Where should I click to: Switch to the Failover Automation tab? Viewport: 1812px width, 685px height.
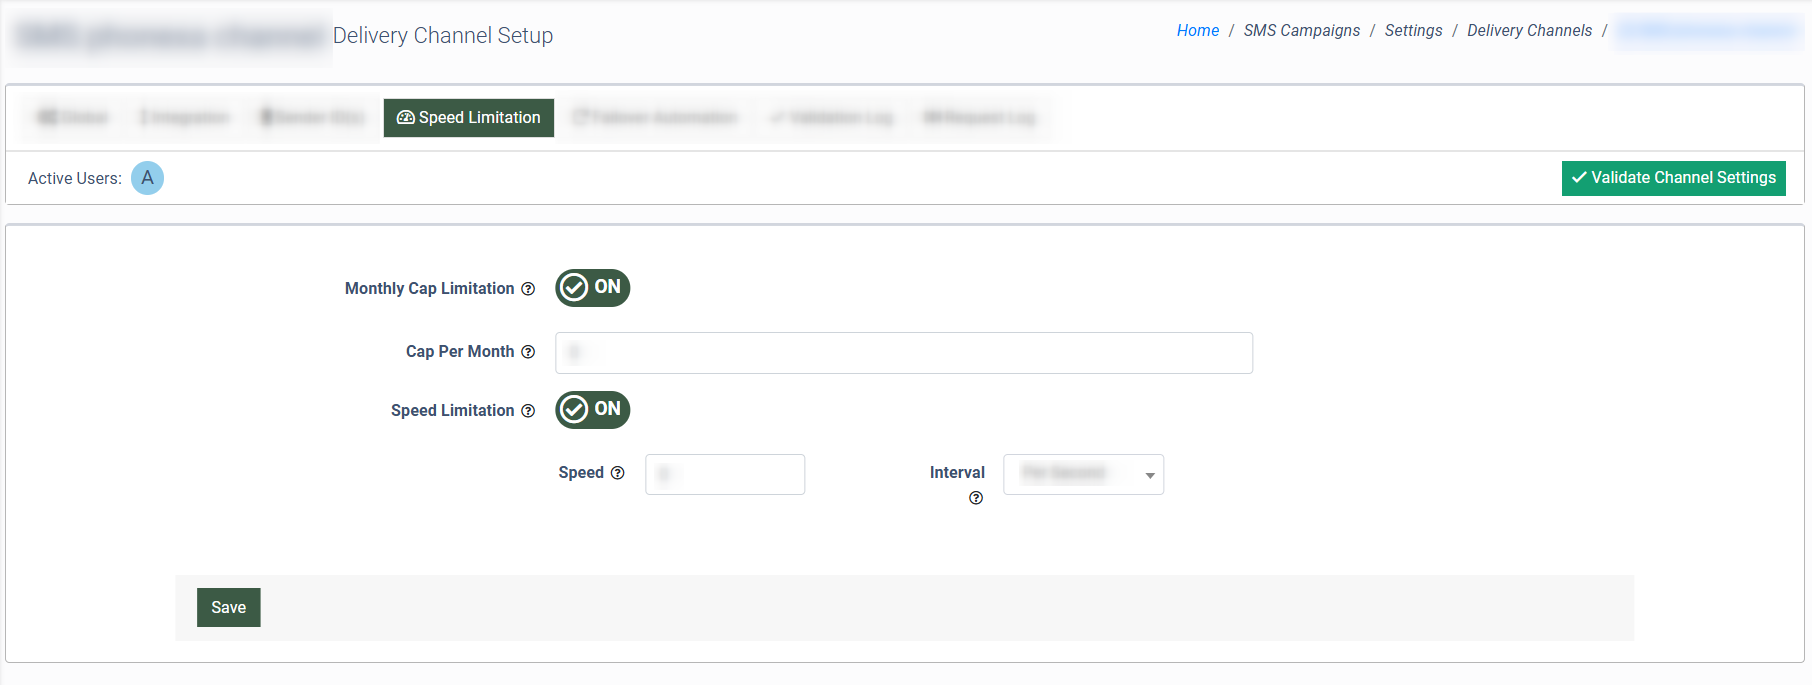point(655,118)
